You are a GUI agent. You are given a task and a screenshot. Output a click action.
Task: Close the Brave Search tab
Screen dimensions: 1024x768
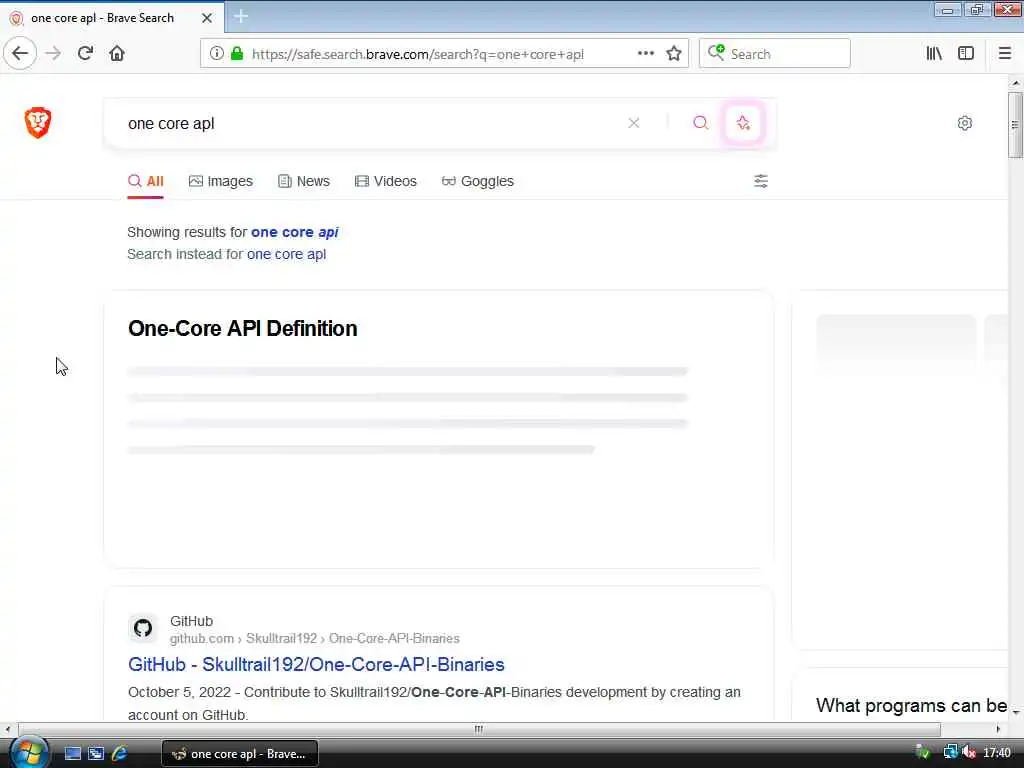(207, 18)
